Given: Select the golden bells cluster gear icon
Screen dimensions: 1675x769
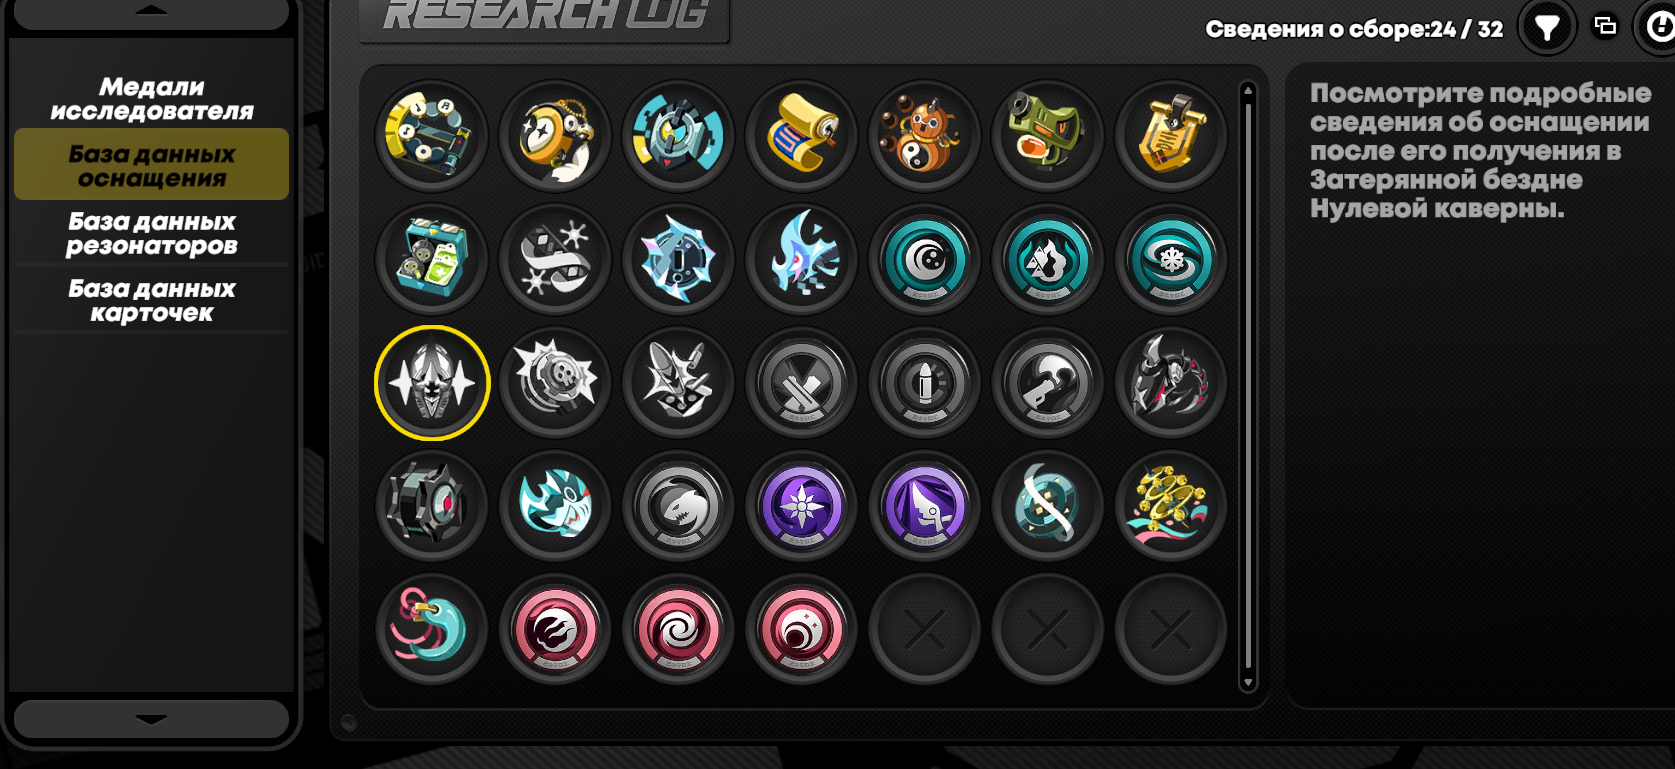Looking at the screenshot, I should [x=1170, y=505].
